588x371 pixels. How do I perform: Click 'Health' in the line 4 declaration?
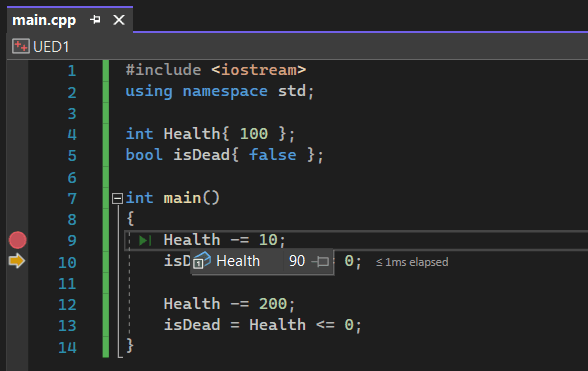(192, 134)
